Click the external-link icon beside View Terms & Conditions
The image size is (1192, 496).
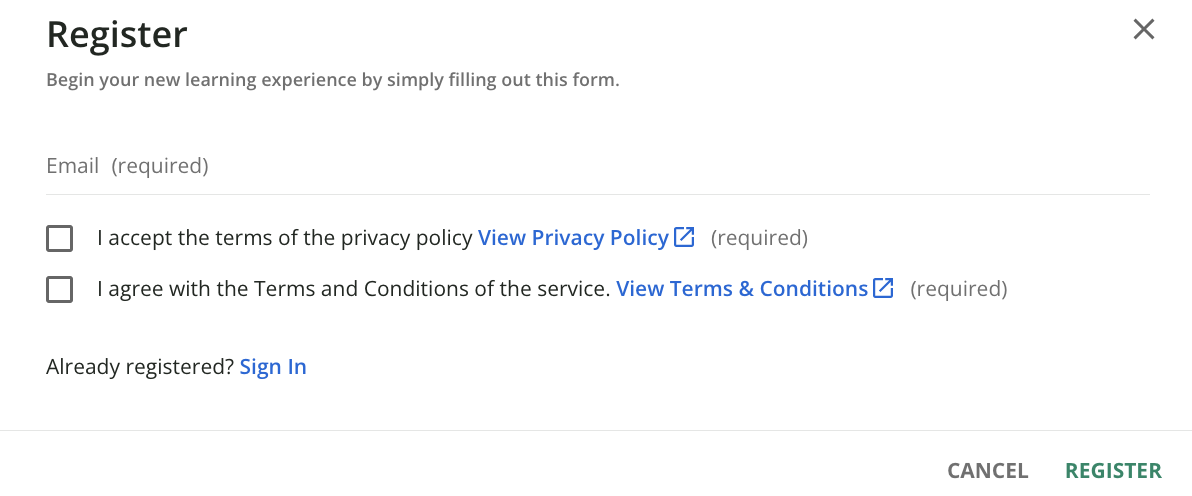tap(883, 288)
